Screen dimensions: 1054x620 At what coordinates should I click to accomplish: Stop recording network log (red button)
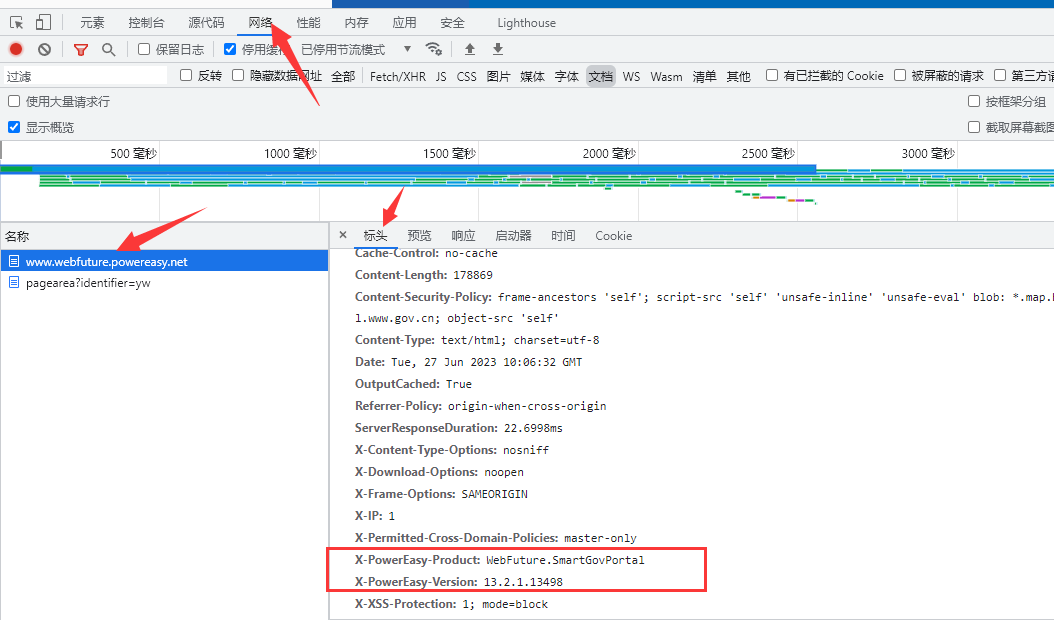coord(16,49)
